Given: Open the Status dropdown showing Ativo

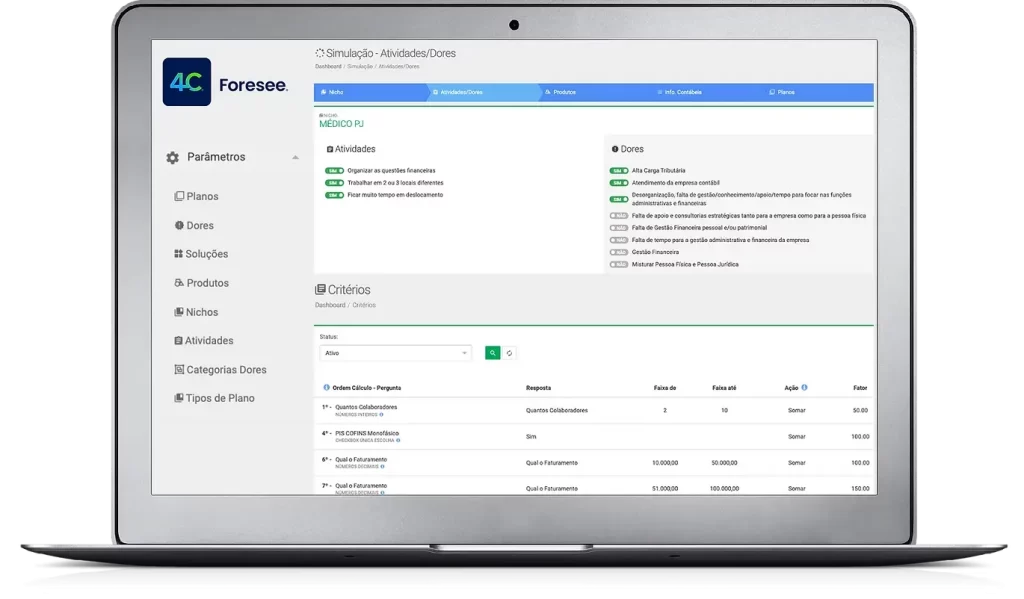Looking at the screenshot, I should 395,353.
